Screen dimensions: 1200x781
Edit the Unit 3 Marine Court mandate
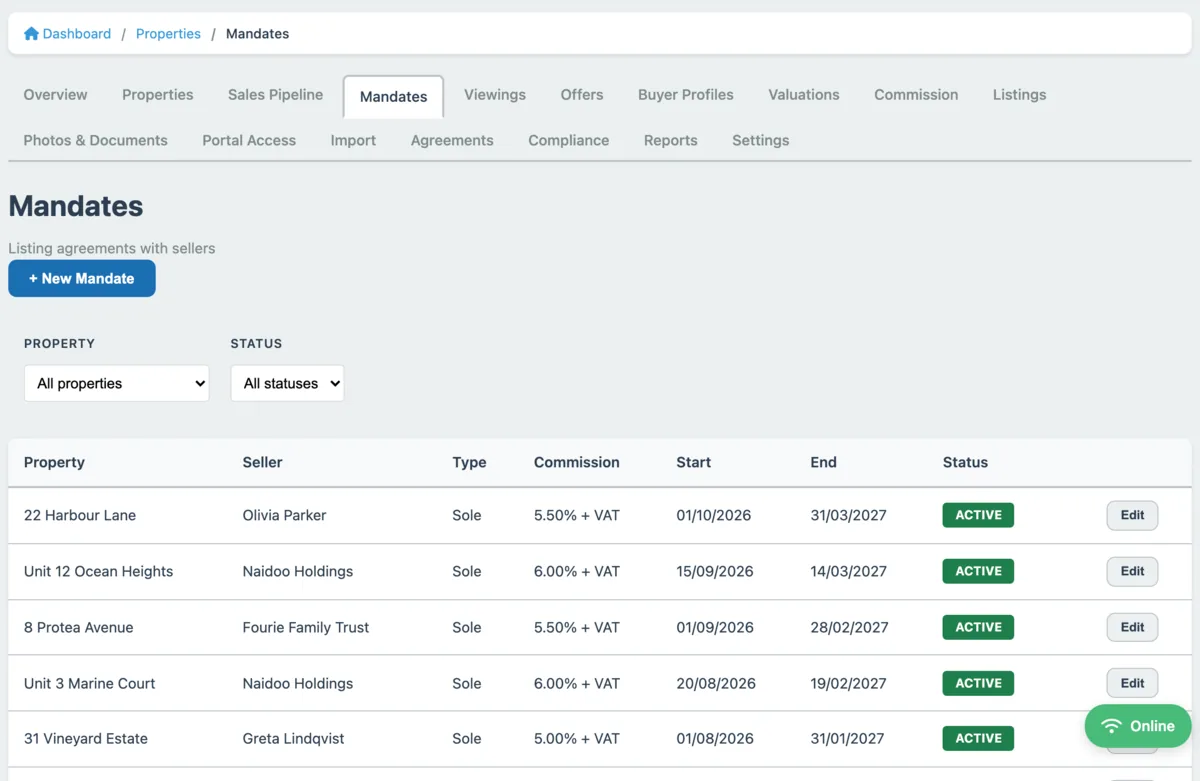[x=1132, y=684]
